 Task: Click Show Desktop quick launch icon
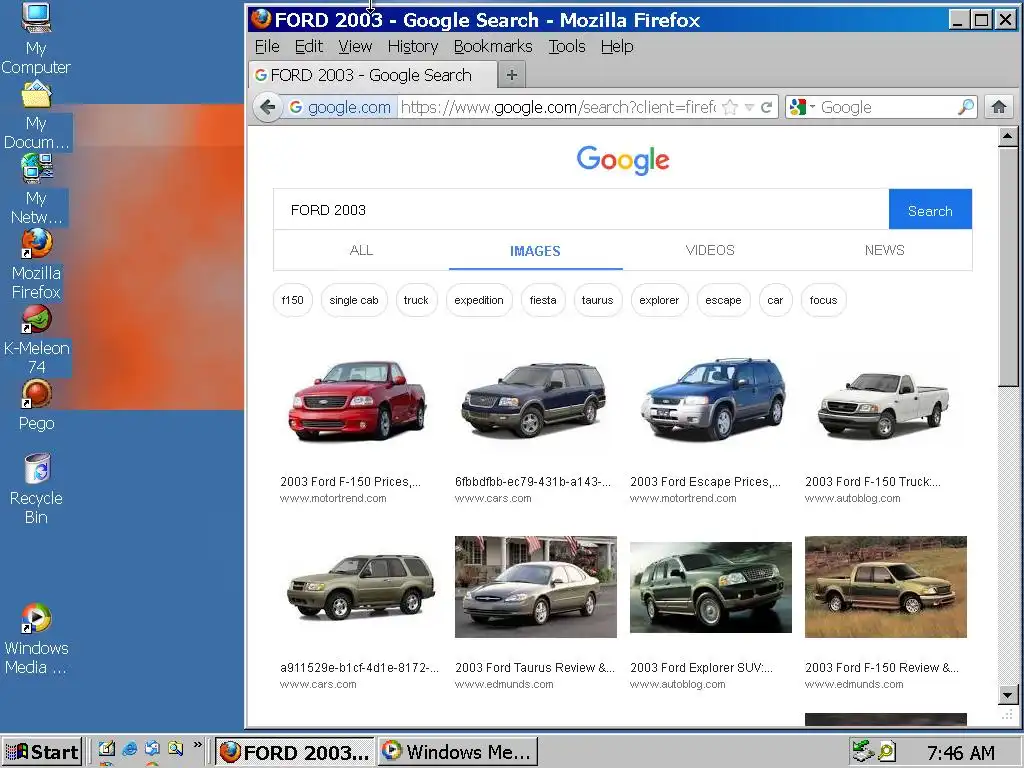(106, 749)
